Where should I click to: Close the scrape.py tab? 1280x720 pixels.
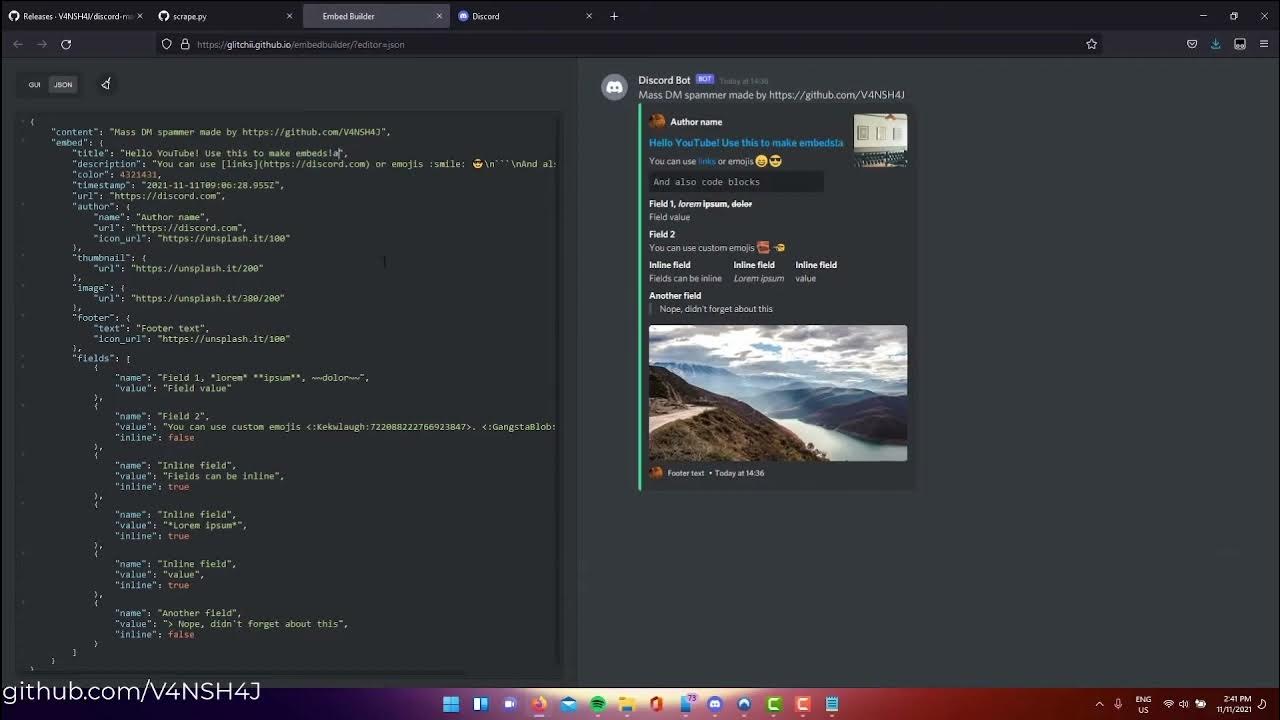tap(290, 16)
